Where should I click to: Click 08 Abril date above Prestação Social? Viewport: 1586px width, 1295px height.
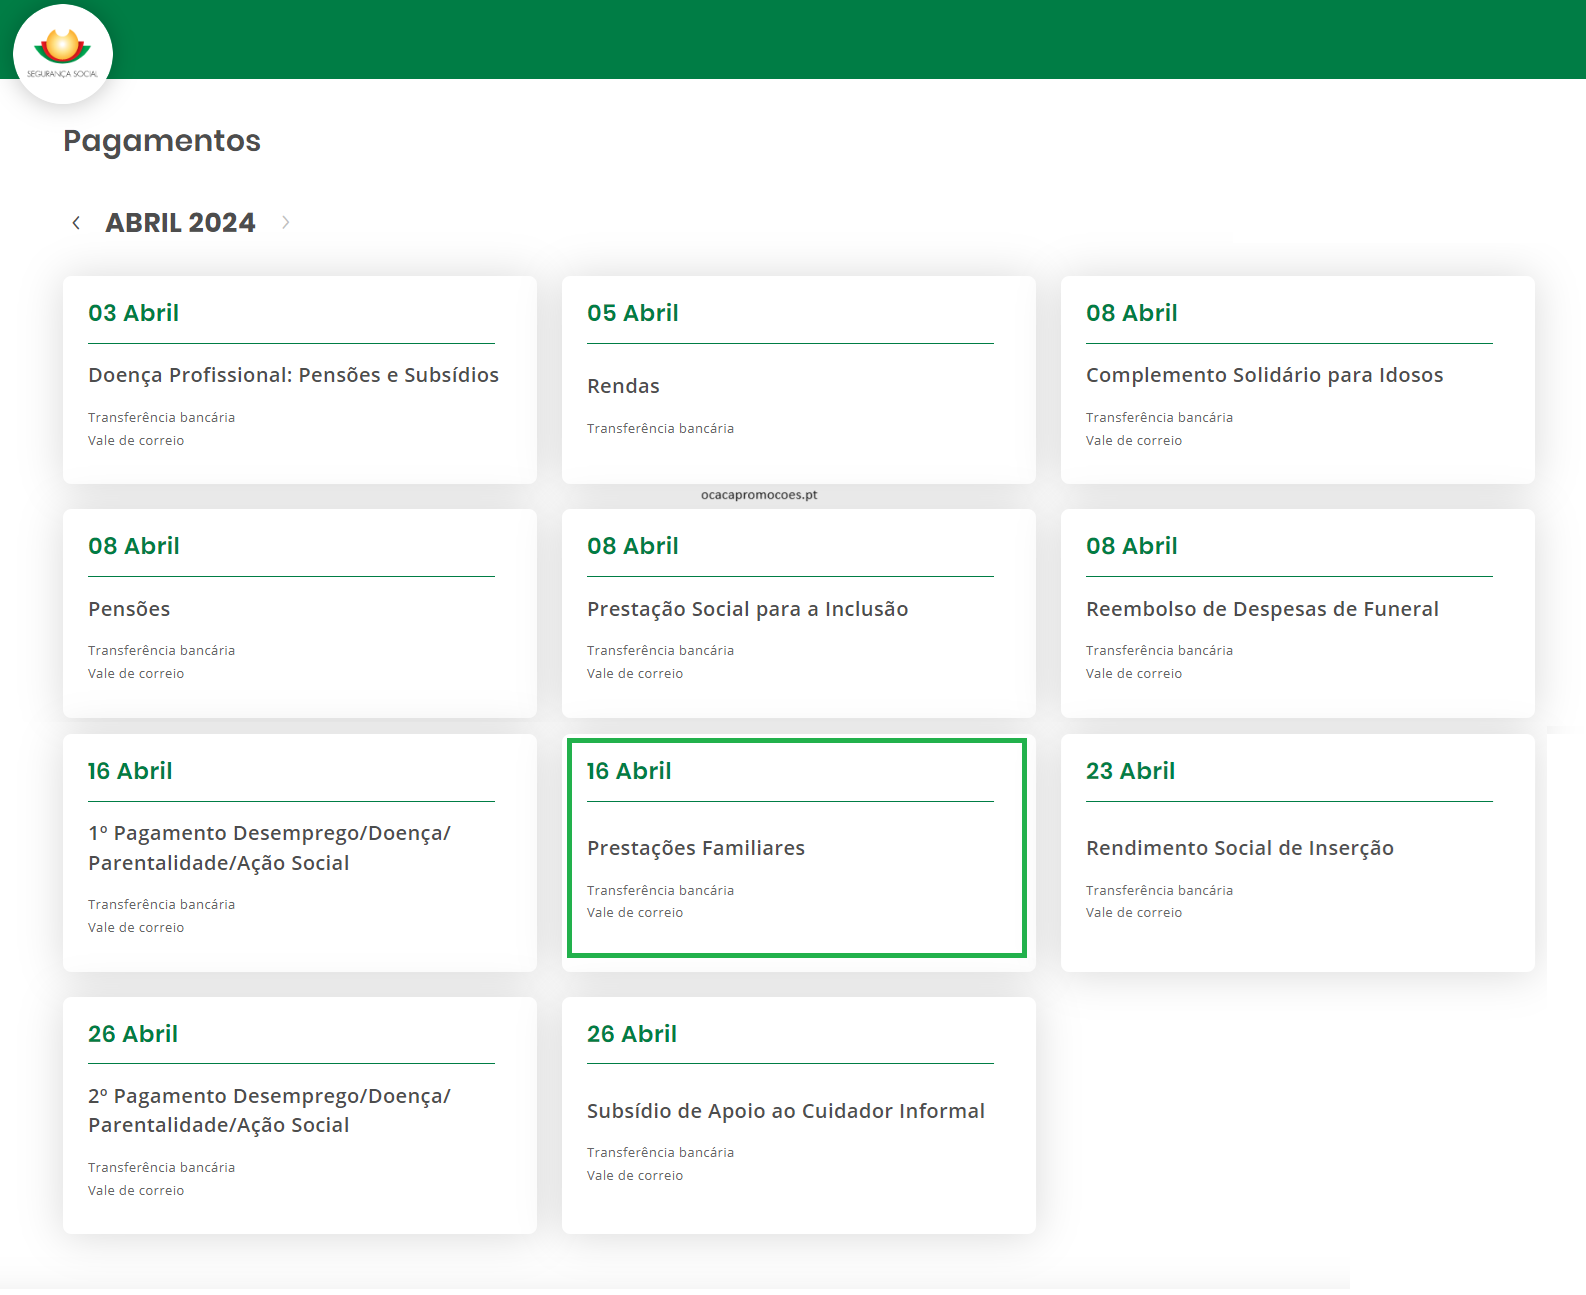pyautogui.click(x=632, y=546)
